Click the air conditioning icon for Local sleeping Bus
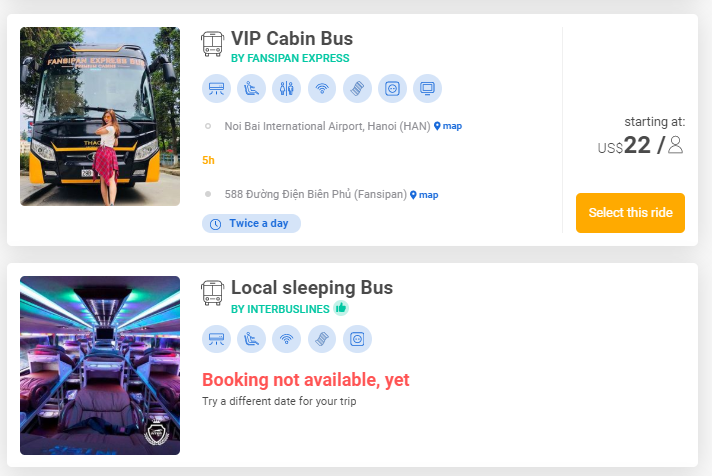 tap(216, 339)
